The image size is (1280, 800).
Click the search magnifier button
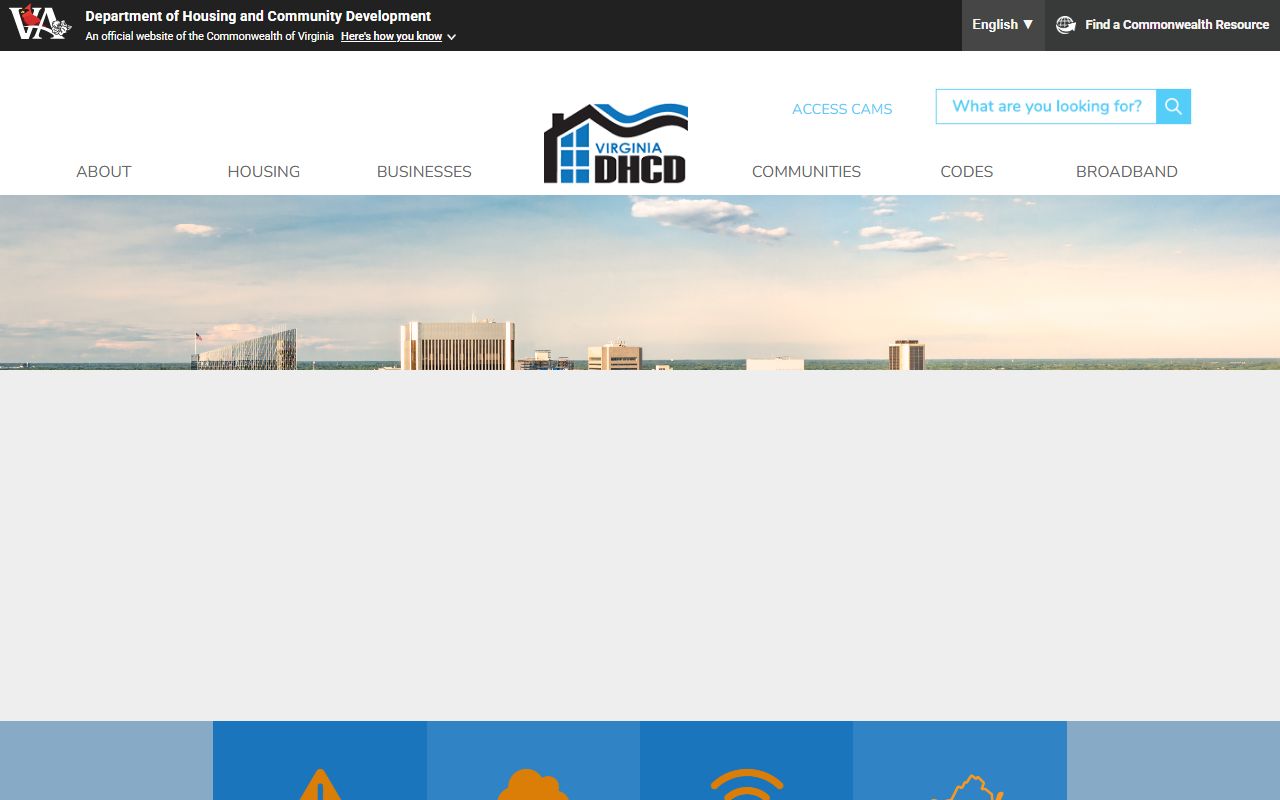1173,107
